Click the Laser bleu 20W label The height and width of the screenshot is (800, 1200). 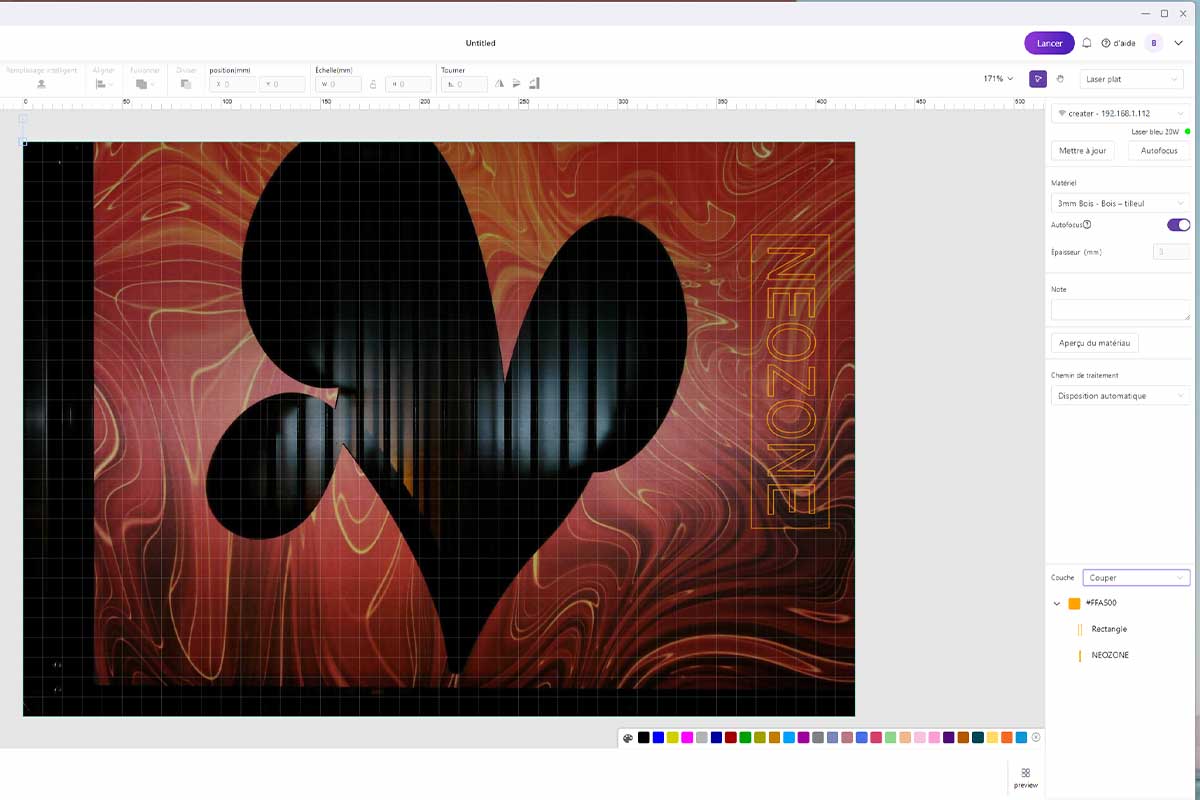[x=1155, y=131]
